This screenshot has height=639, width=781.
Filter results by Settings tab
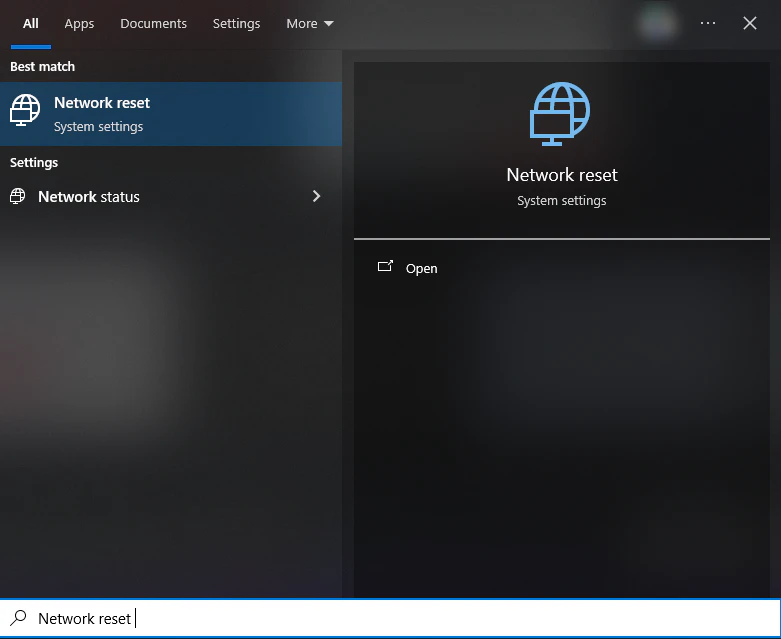tap(236, 23)
